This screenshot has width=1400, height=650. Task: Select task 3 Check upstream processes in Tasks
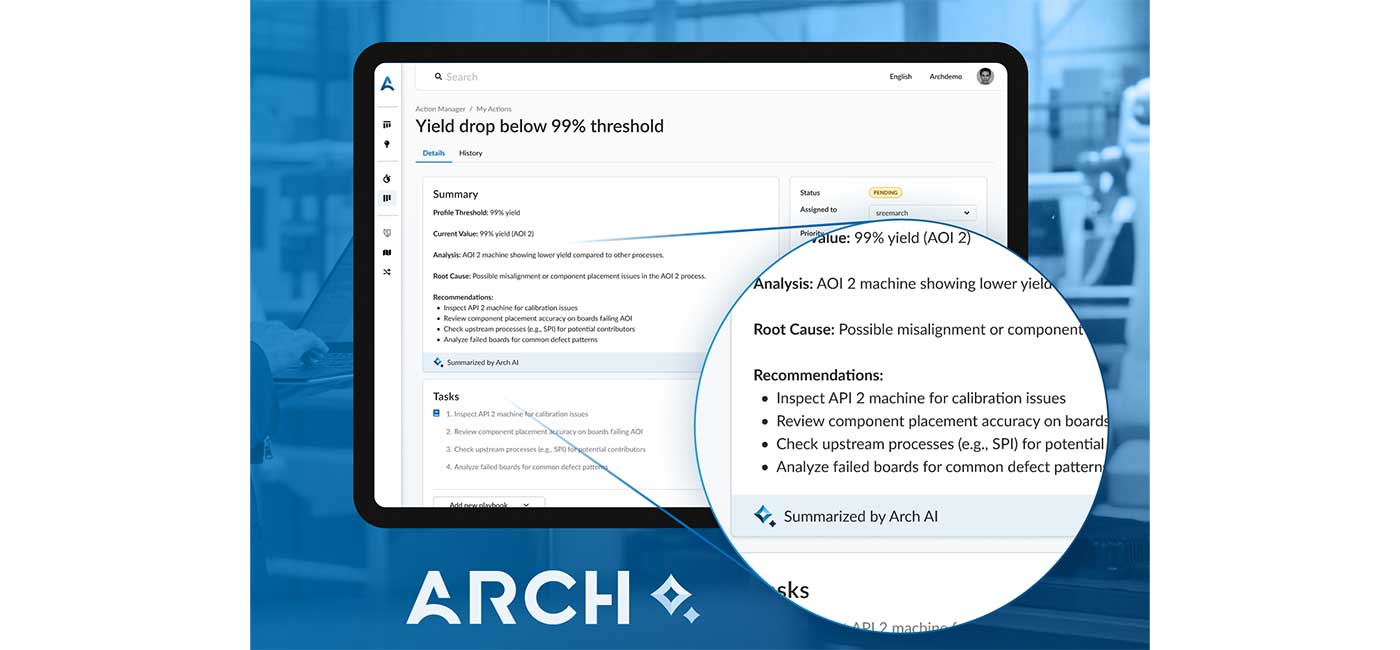(x=546, y=449)
